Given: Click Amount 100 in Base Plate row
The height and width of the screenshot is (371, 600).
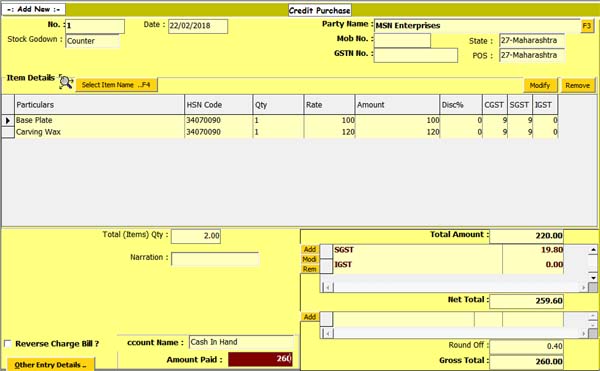Looking at the screenshot, I should (433, 120).
